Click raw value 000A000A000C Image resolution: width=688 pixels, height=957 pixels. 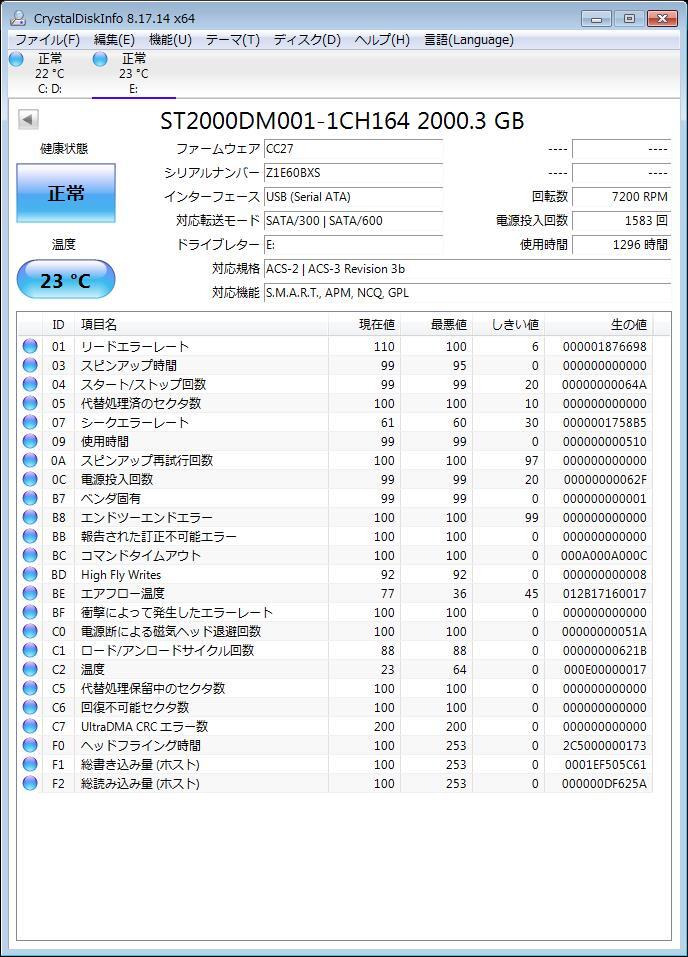pos(604,555)
